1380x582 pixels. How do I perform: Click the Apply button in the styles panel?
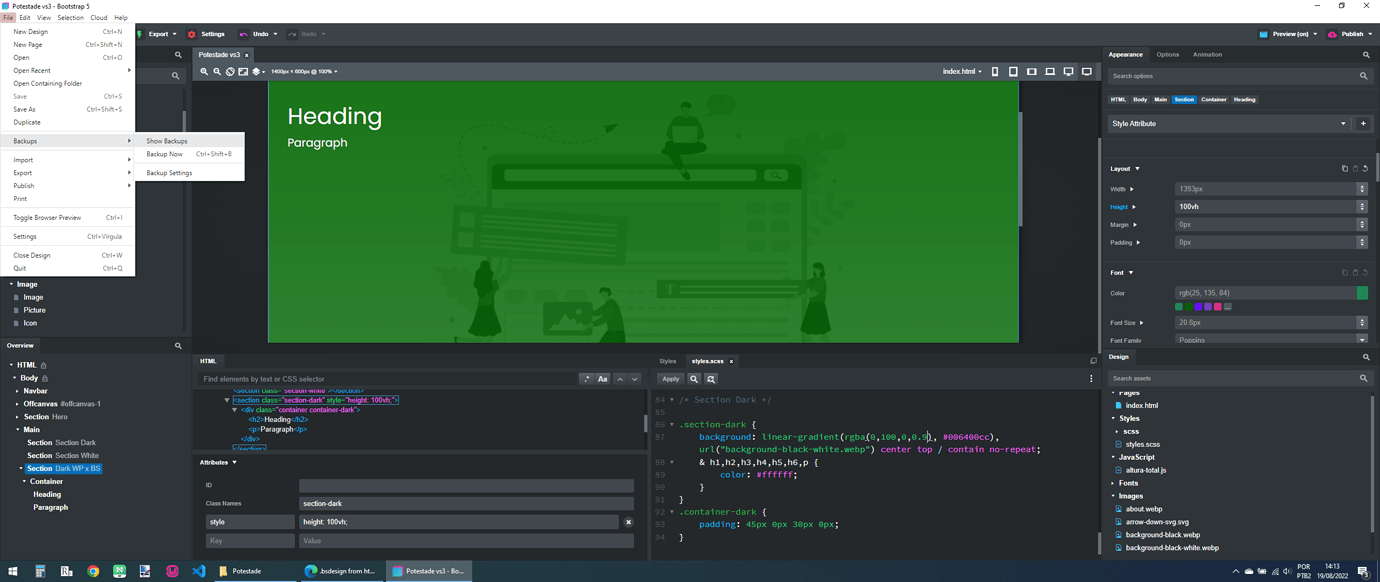click(x=670, y=378)
